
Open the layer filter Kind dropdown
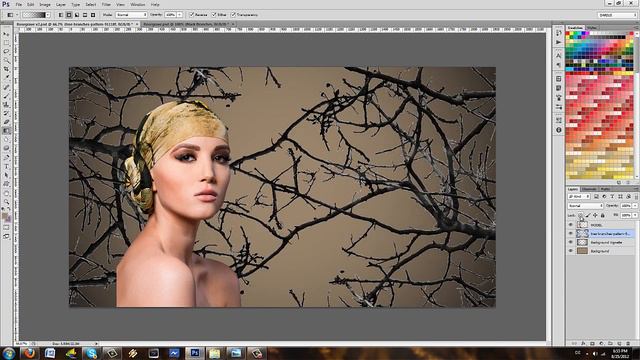click(x=579, y=196)
